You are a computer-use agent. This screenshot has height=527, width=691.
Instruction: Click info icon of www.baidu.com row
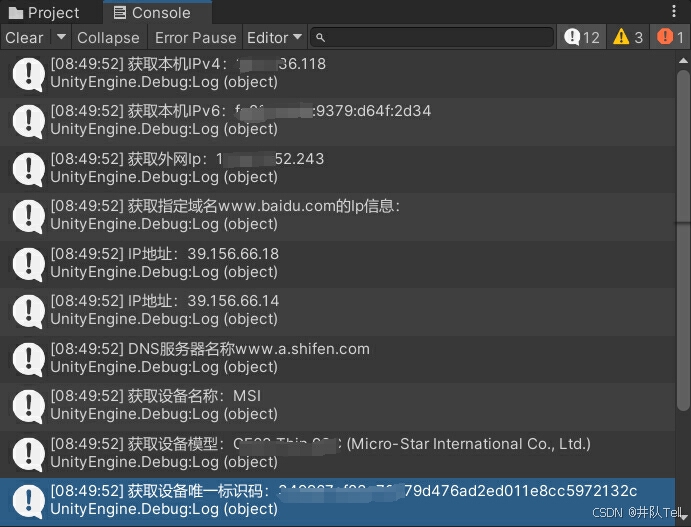pos(29,216)
